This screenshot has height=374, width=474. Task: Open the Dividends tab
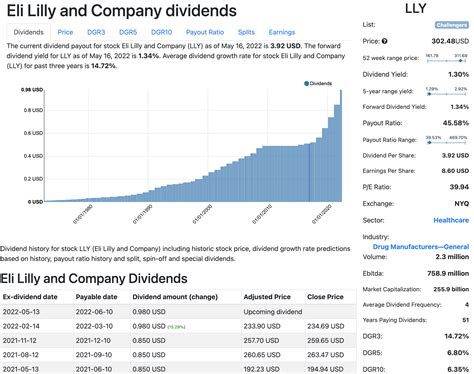tap(29, 32)
